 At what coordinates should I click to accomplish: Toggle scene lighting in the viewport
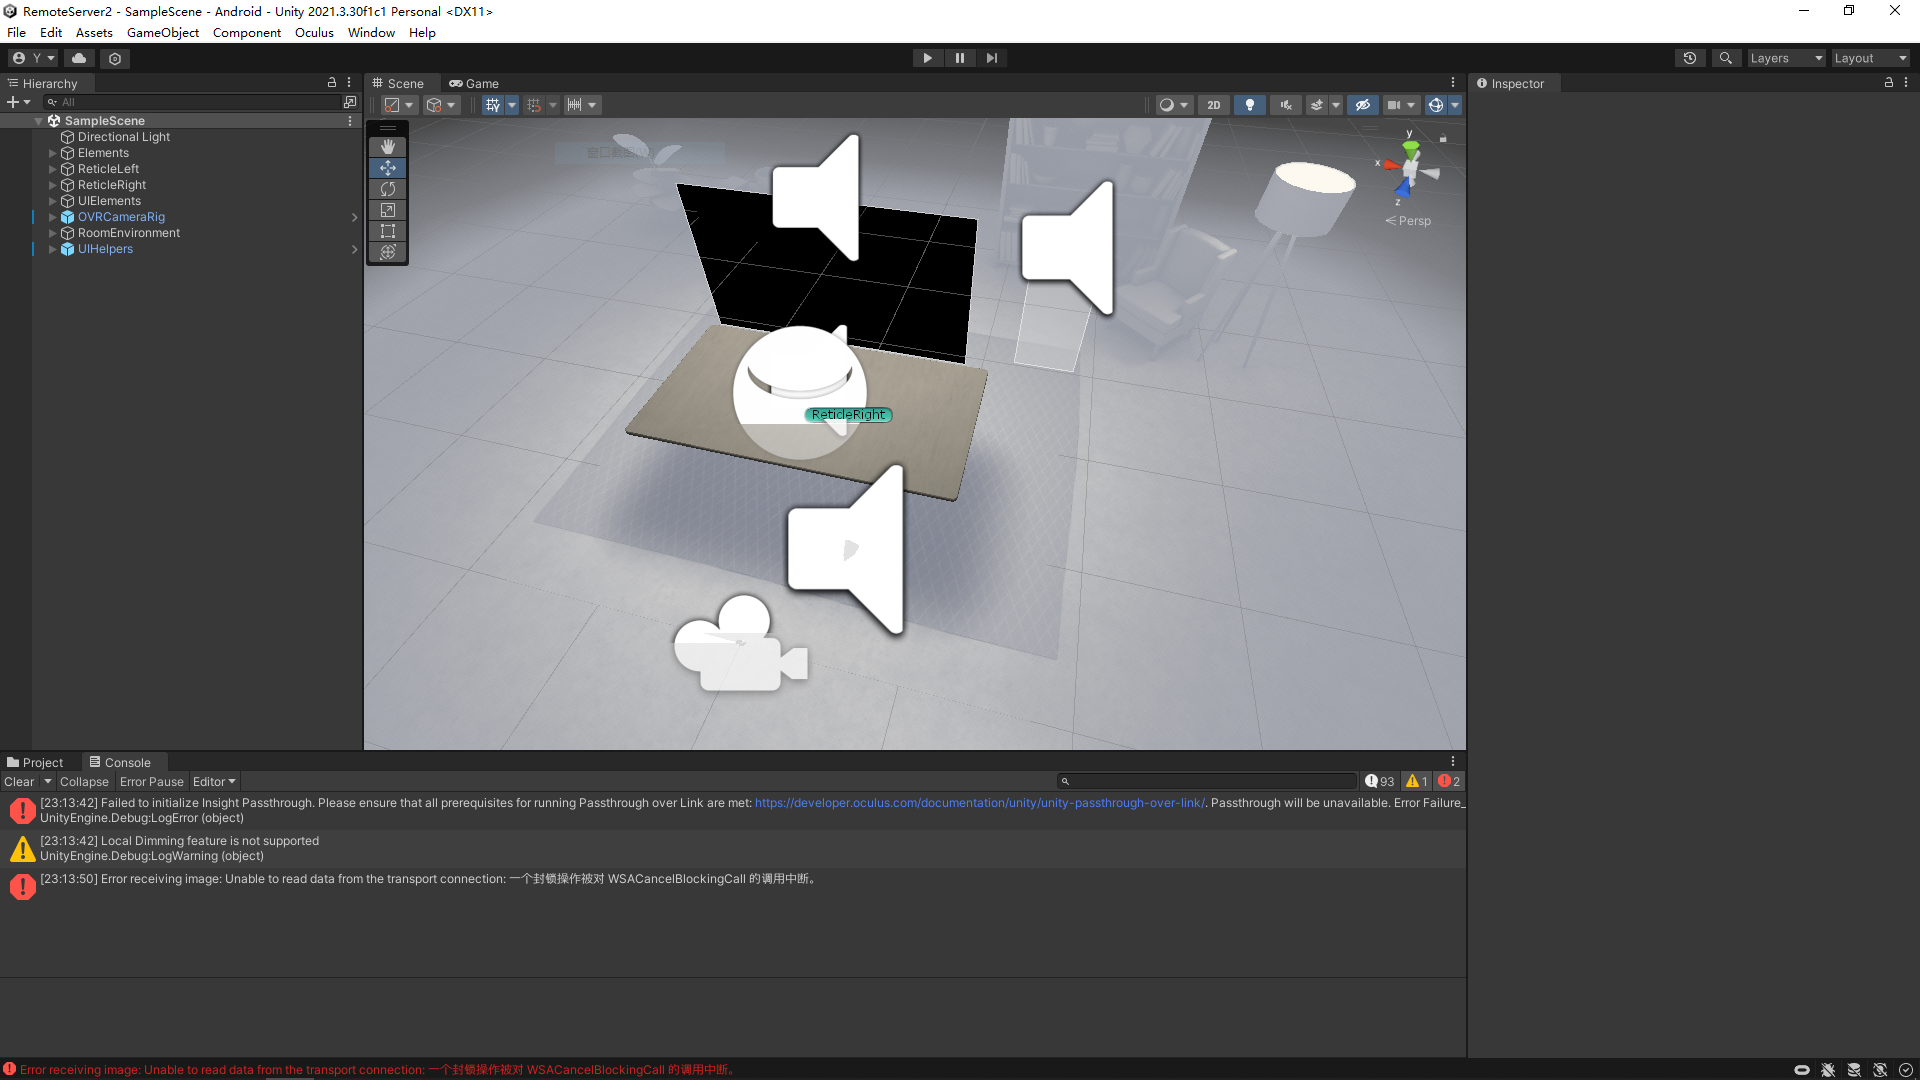point(1249,104)
